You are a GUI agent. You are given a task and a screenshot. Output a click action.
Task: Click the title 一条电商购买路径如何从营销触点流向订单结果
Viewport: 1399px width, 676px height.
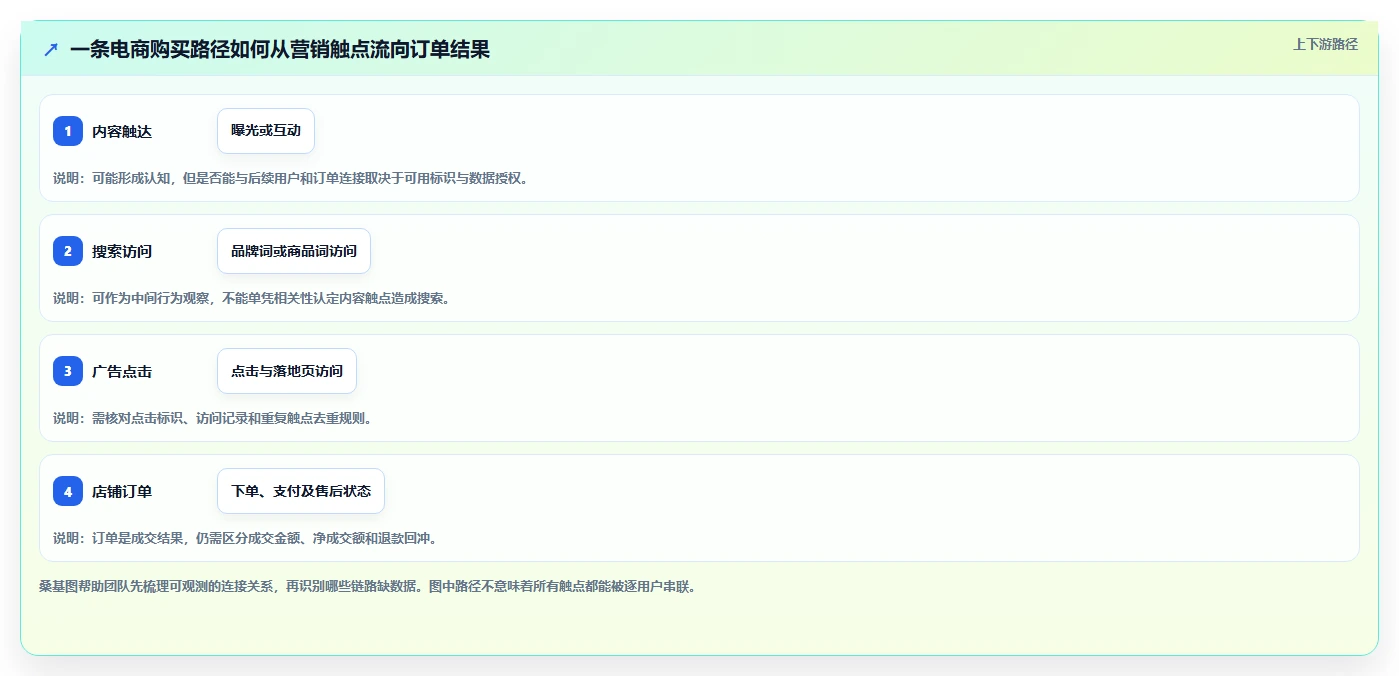coord(280,49)
